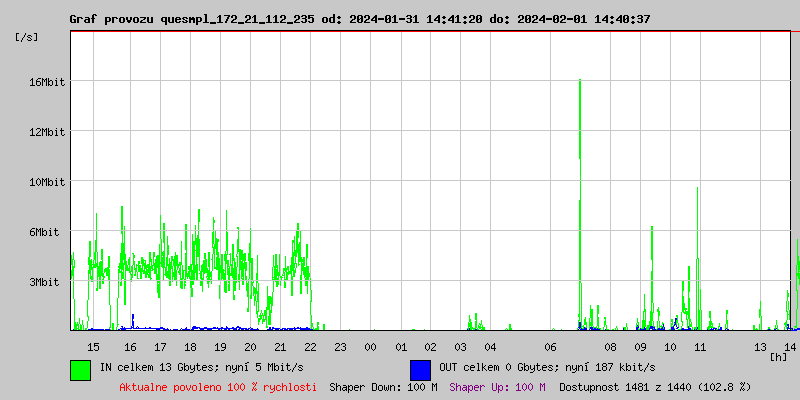The width and height of the screenshot is (800, 400).
Task: Click the 6Mbit y-axis label
Action: click(46, 232)
